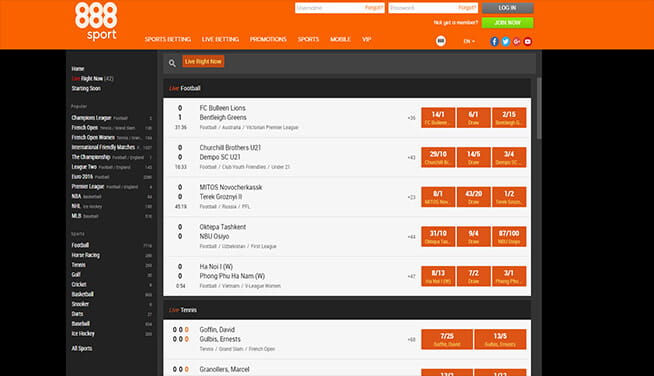
Task: Go to Home in sidebar
Action: (78, 69)
